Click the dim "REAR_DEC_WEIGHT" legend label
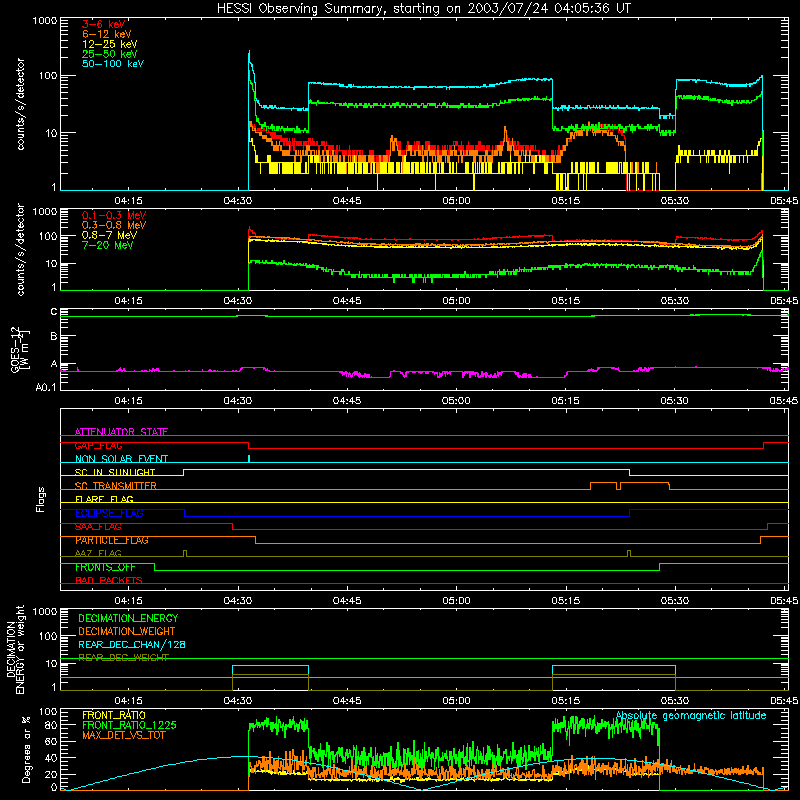Viewport: 800px width, 800px height. click(123, 658)
